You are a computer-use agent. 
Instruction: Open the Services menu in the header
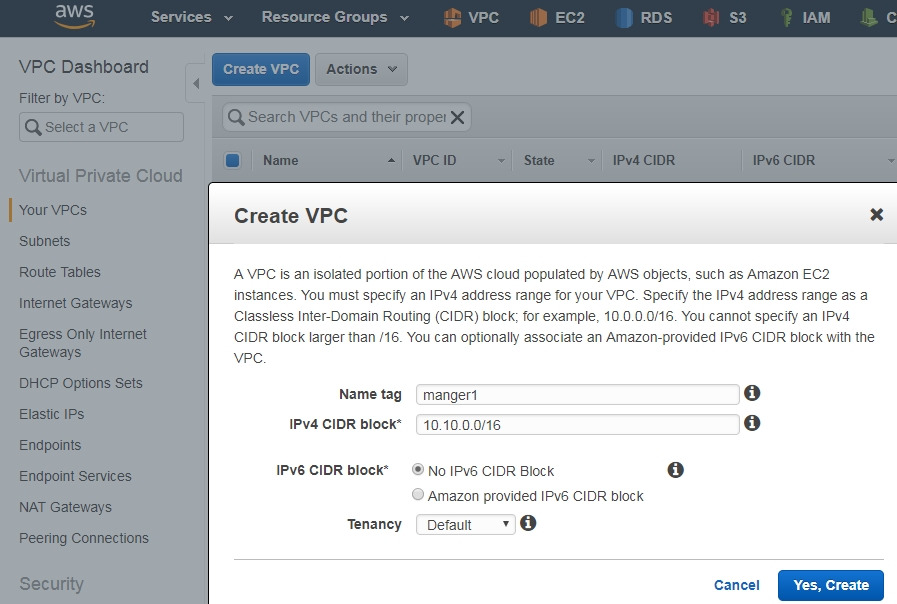(191, 17)
